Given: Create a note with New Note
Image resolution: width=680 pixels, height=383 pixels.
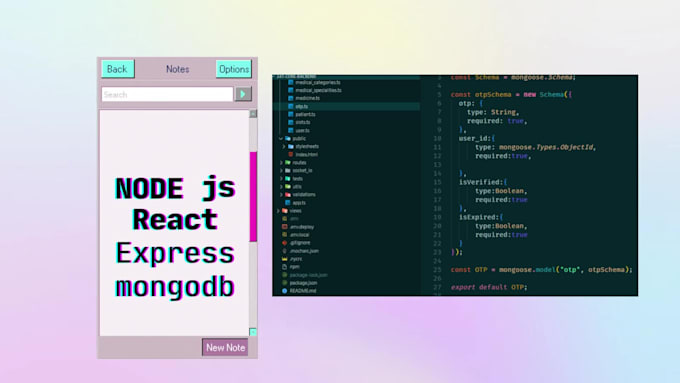Looking at the screenshot, I should tap(225, 347).
